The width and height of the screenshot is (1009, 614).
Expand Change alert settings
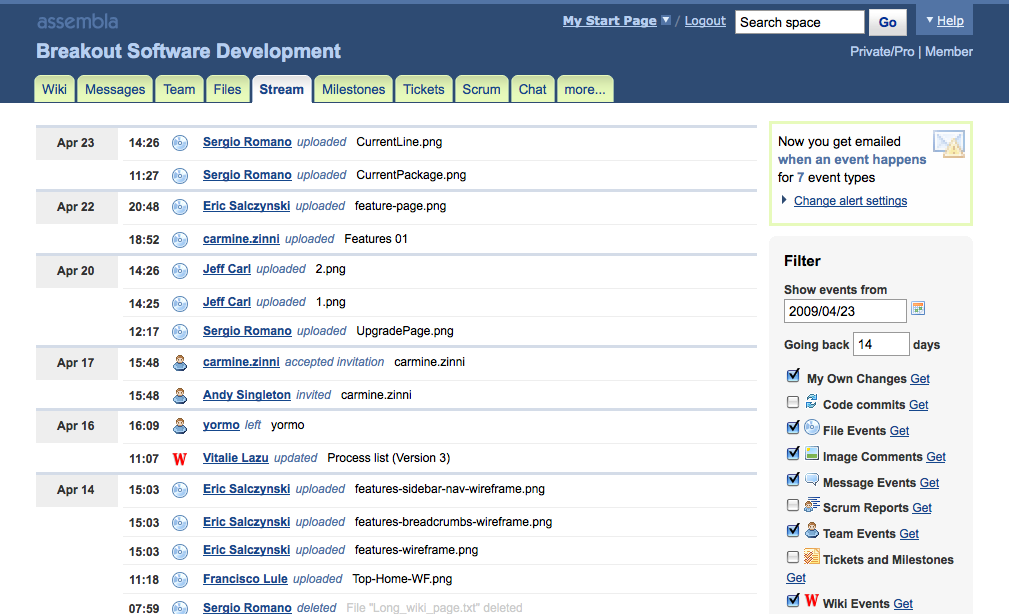(x=850, y=201)
